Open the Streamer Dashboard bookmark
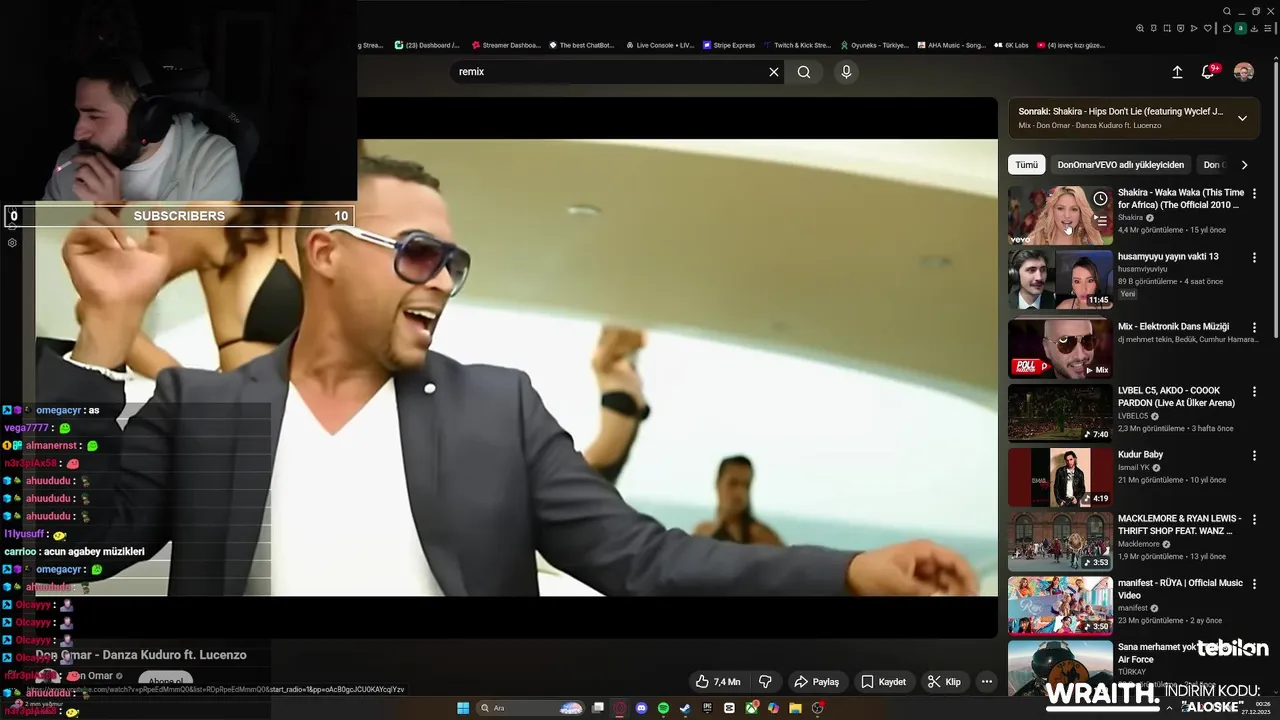The width and height of the screenshot is (1280, 720). [505, 45]
